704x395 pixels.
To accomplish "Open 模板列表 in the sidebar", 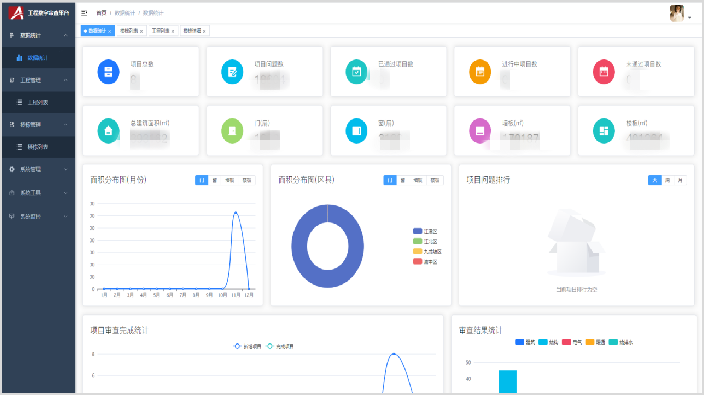I will point(38,147).
